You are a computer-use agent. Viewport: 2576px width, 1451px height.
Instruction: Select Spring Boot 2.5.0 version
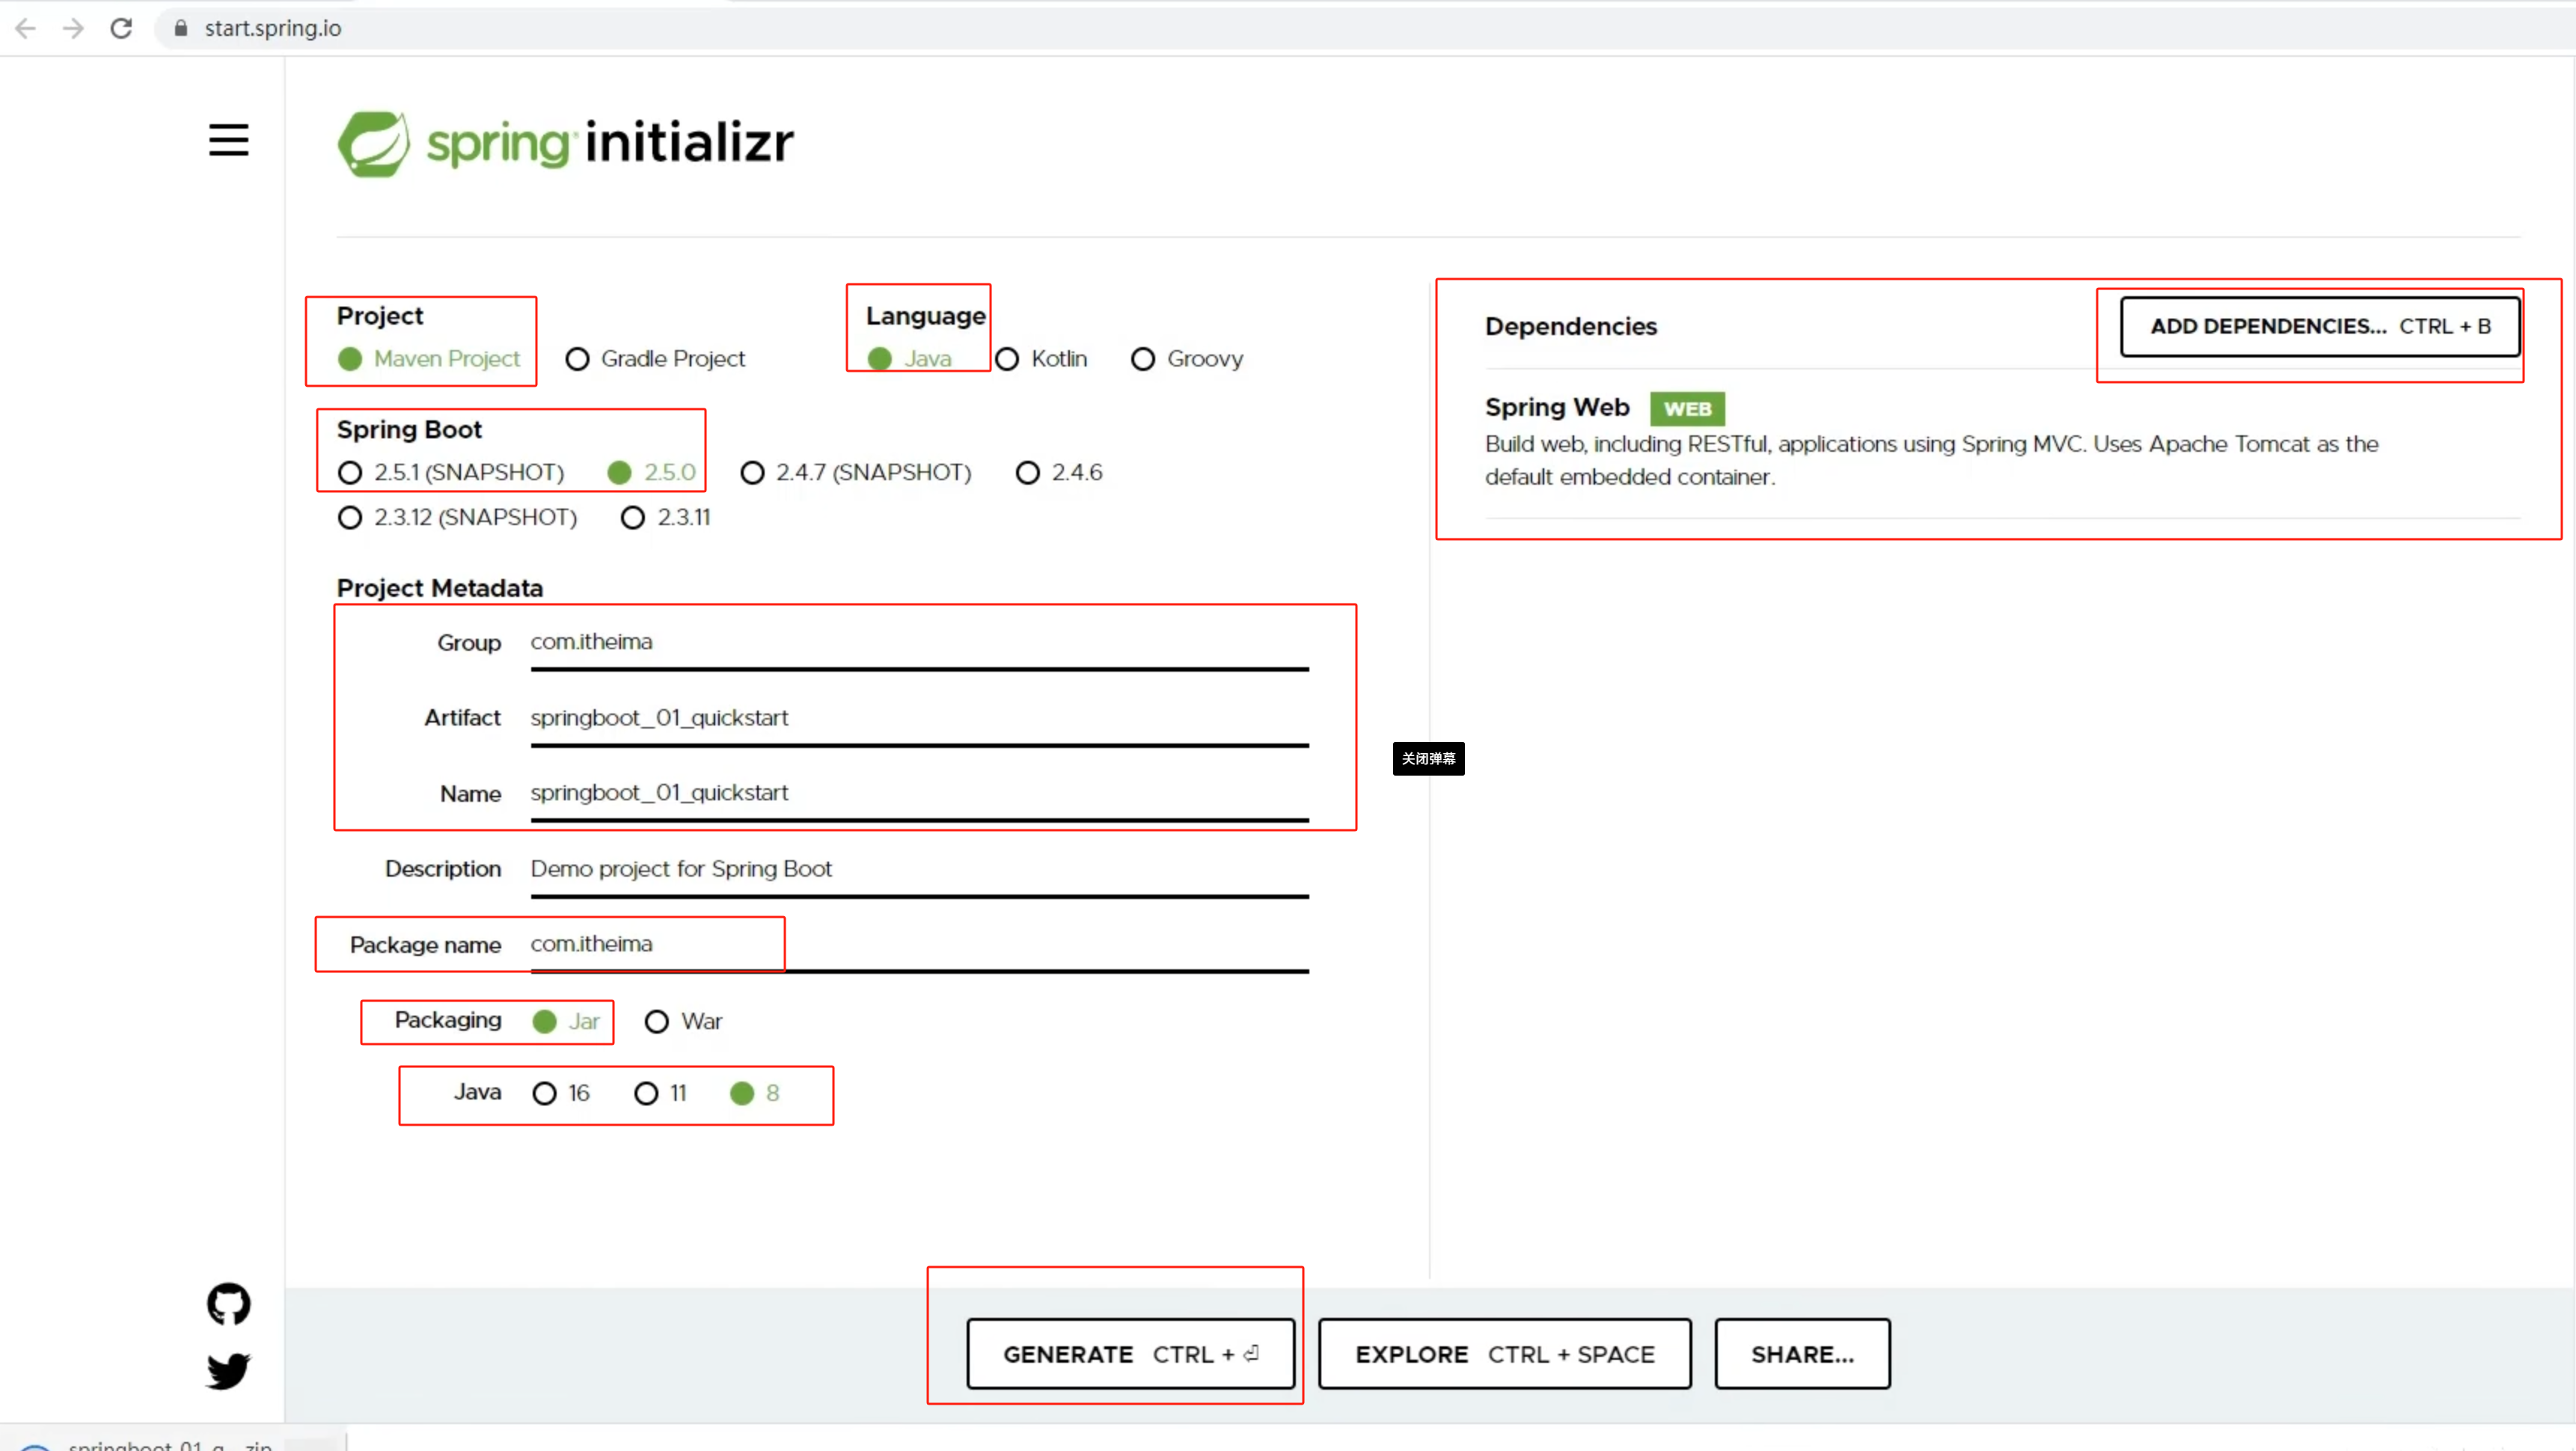(651, 473)
